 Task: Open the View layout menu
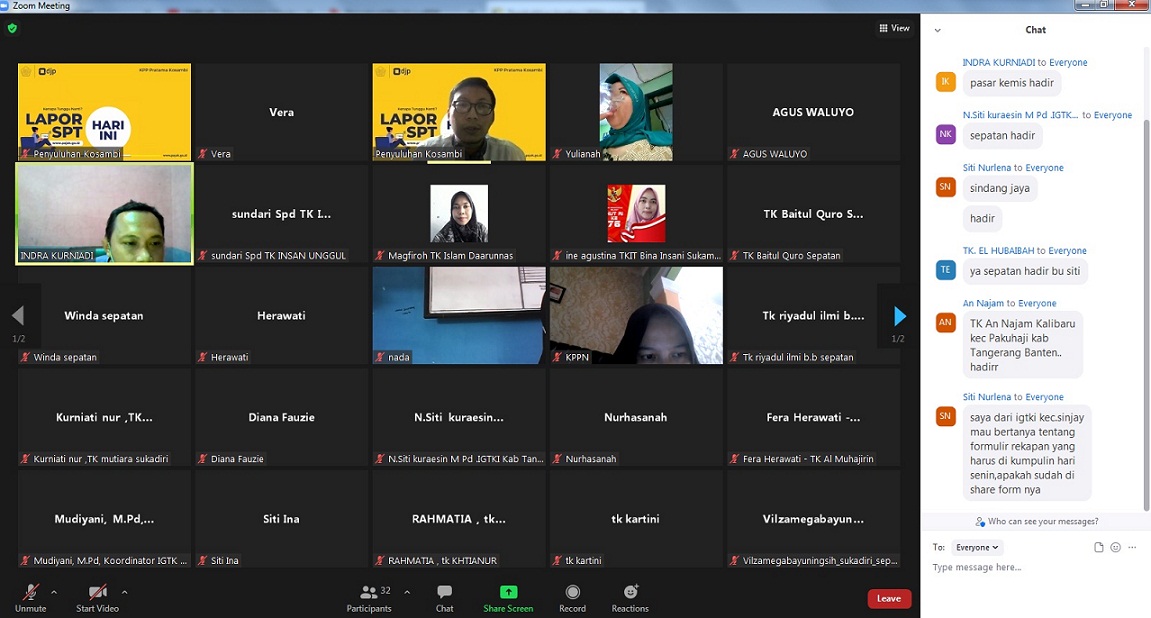click(894, 28)
